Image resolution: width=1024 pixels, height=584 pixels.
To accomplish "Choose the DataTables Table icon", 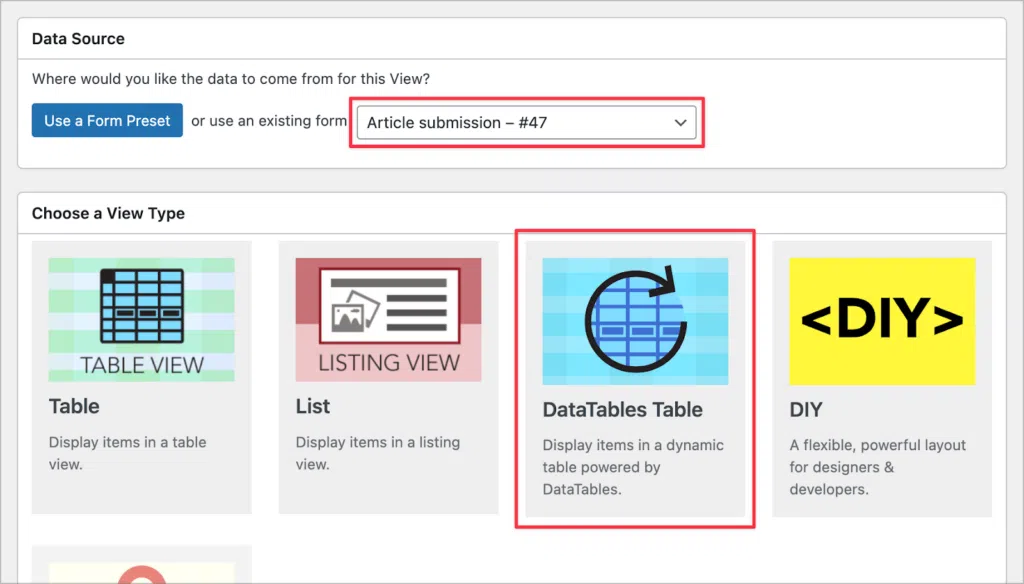I will 635,321.
